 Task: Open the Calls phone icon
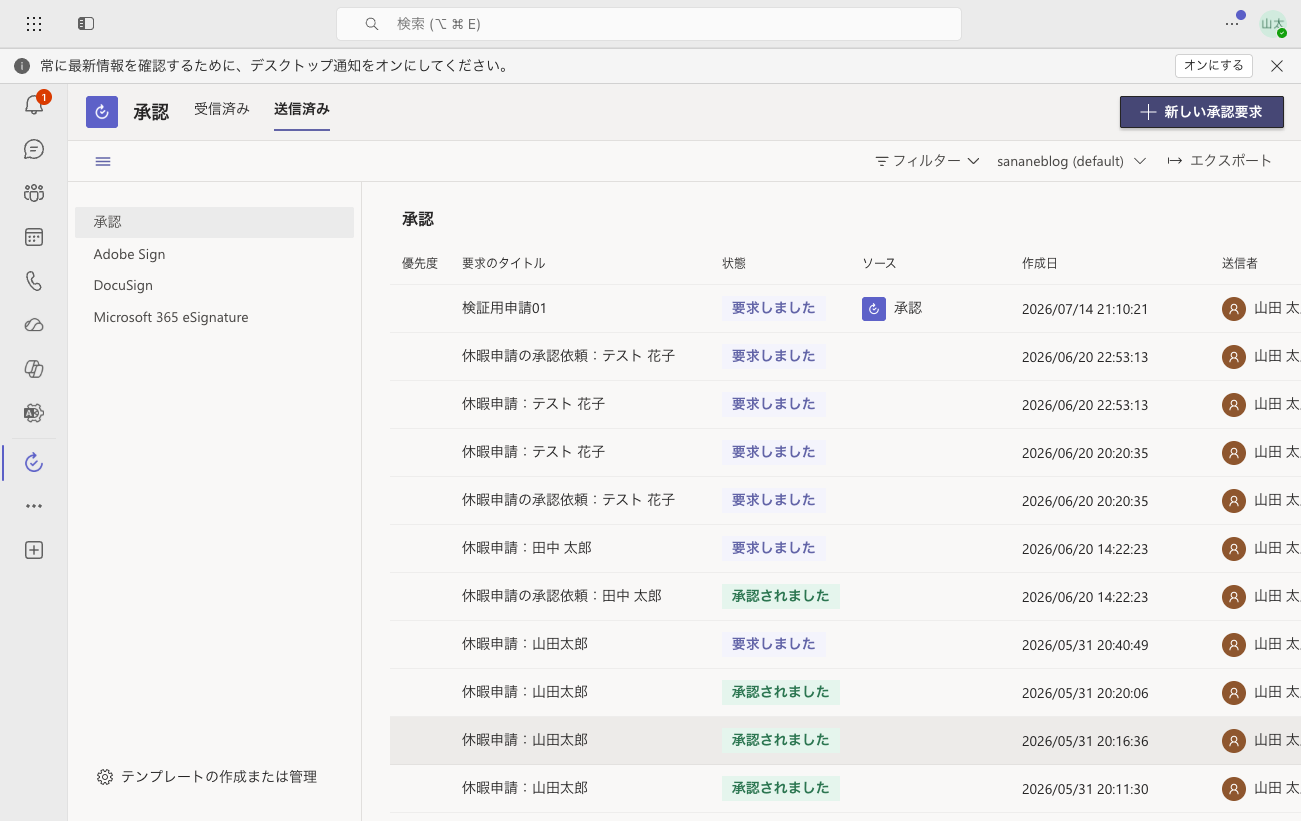point(34,281)
